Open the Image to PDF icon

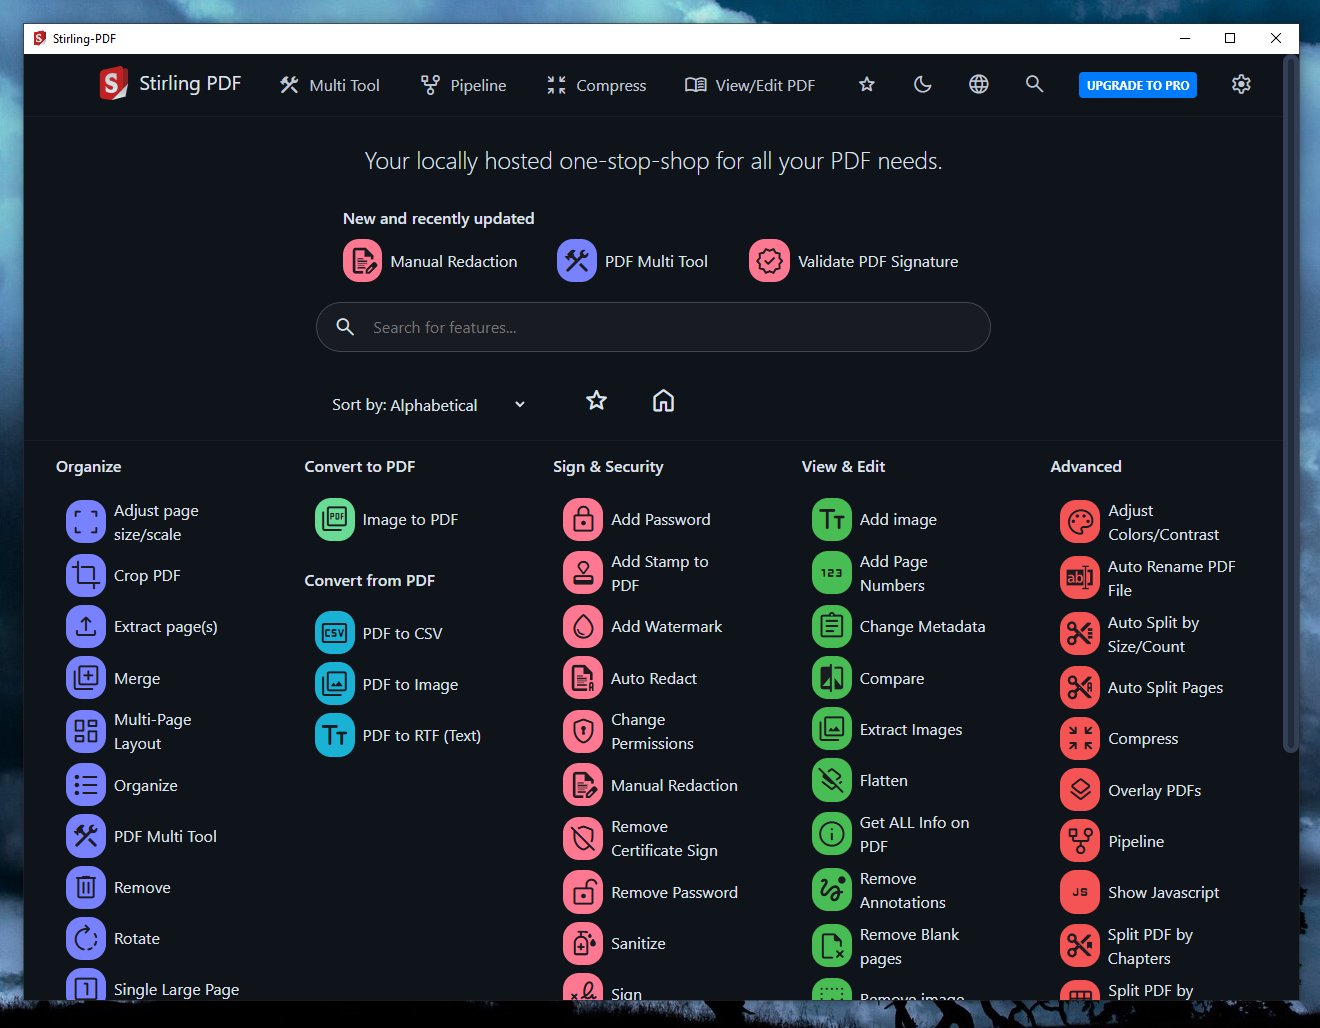pos(335,519)
